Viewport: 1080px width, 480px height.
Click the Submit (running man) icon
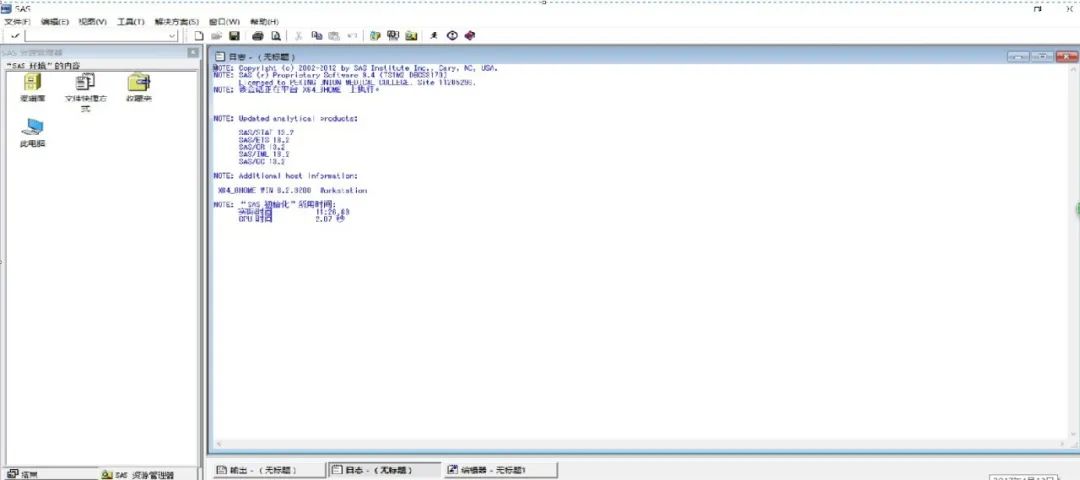click(434, 36)
